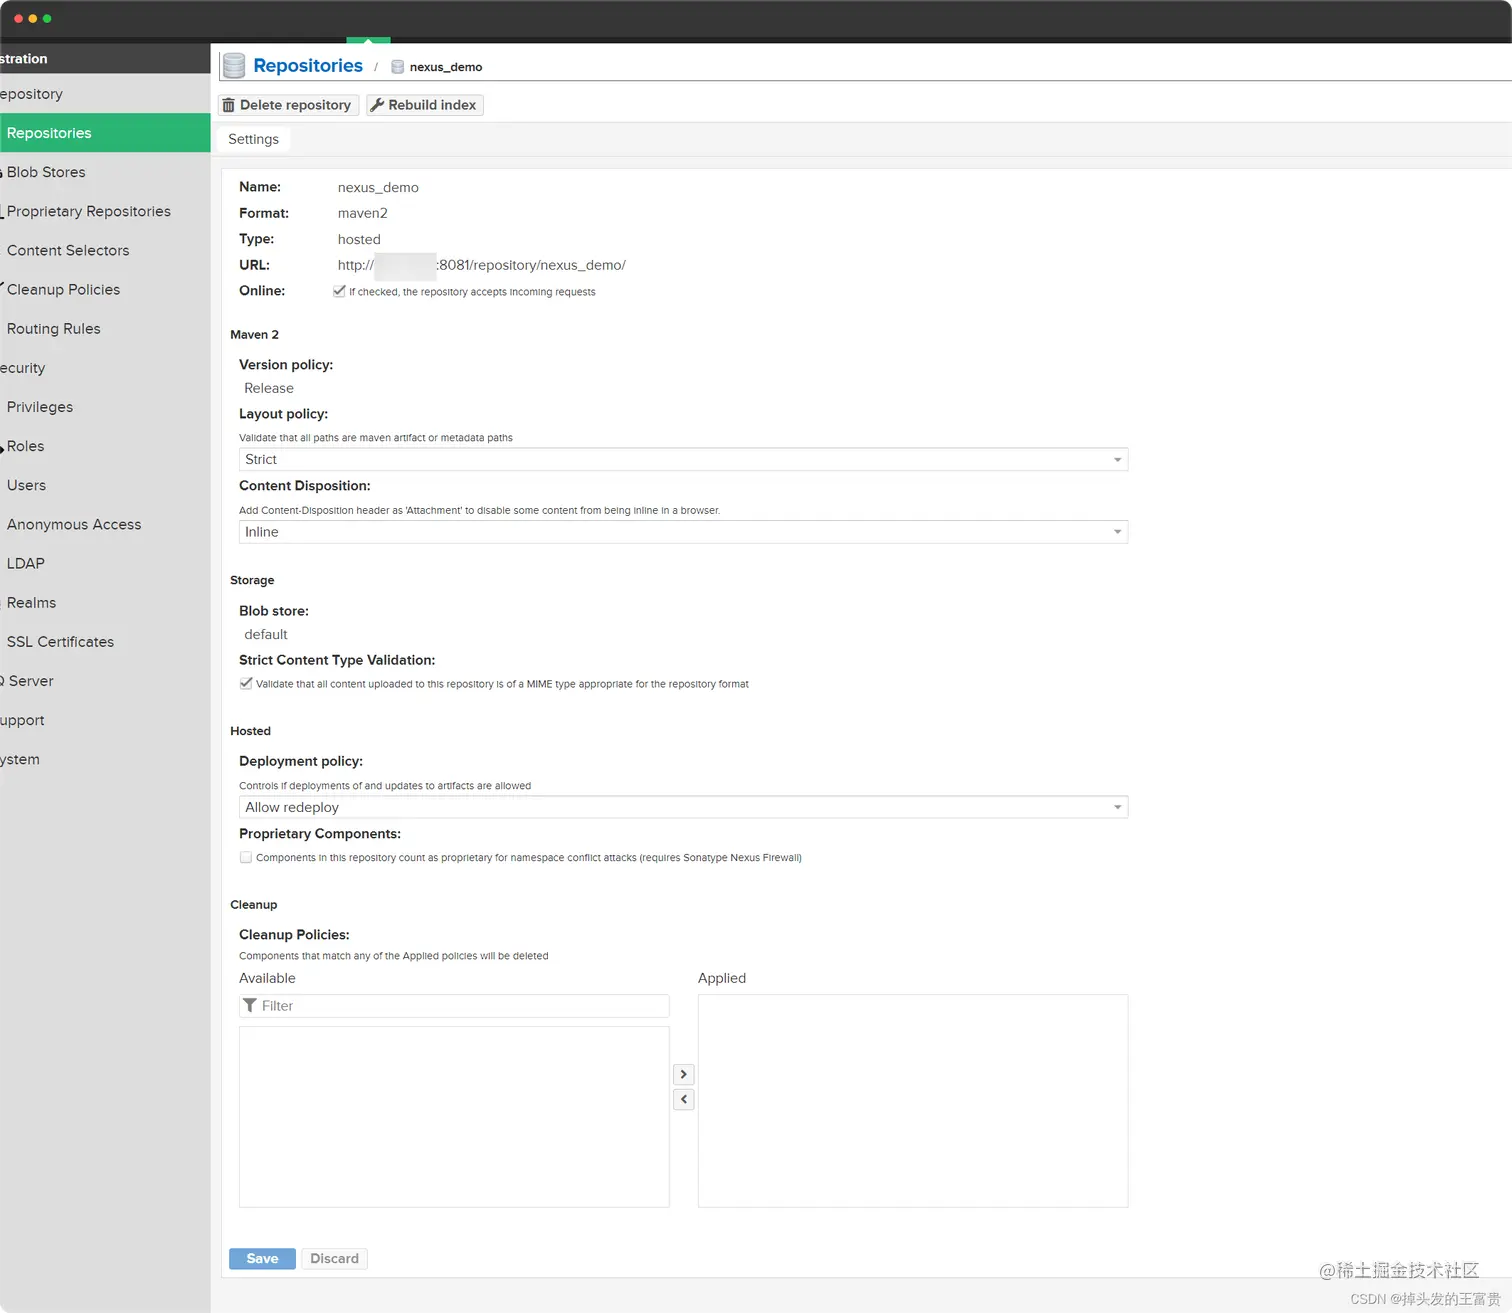
Task: Move policy to Applied with right arrow
Action: click(684, 1074)
